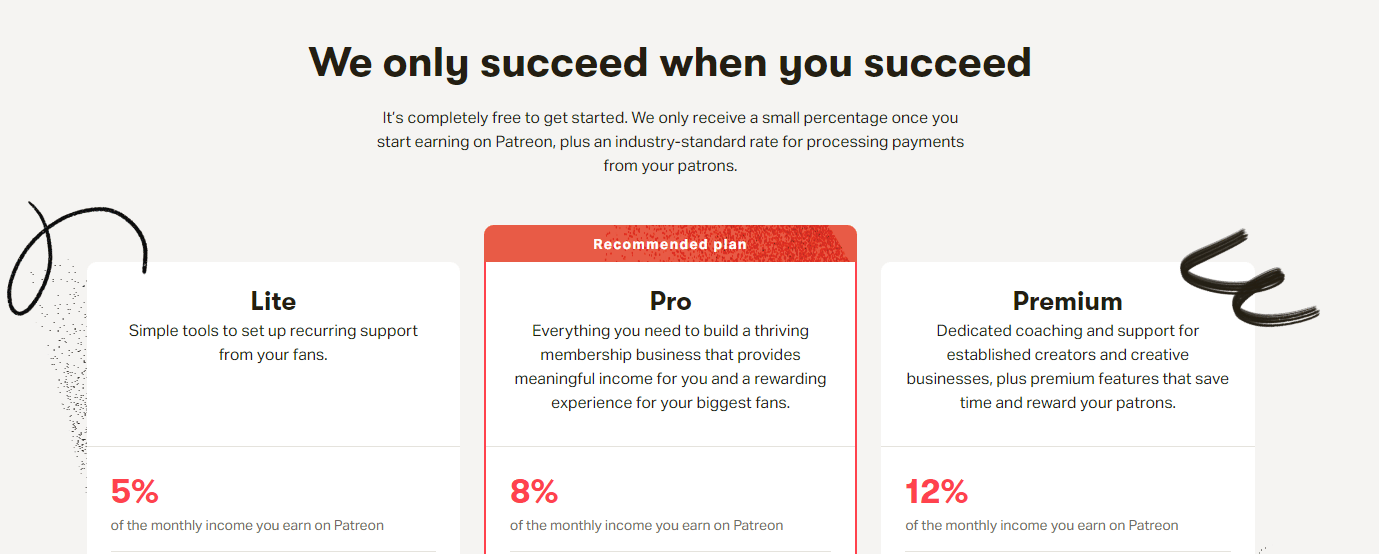Click the Lite plan title
Screen dimensions: 1379x554
[273, 301]
